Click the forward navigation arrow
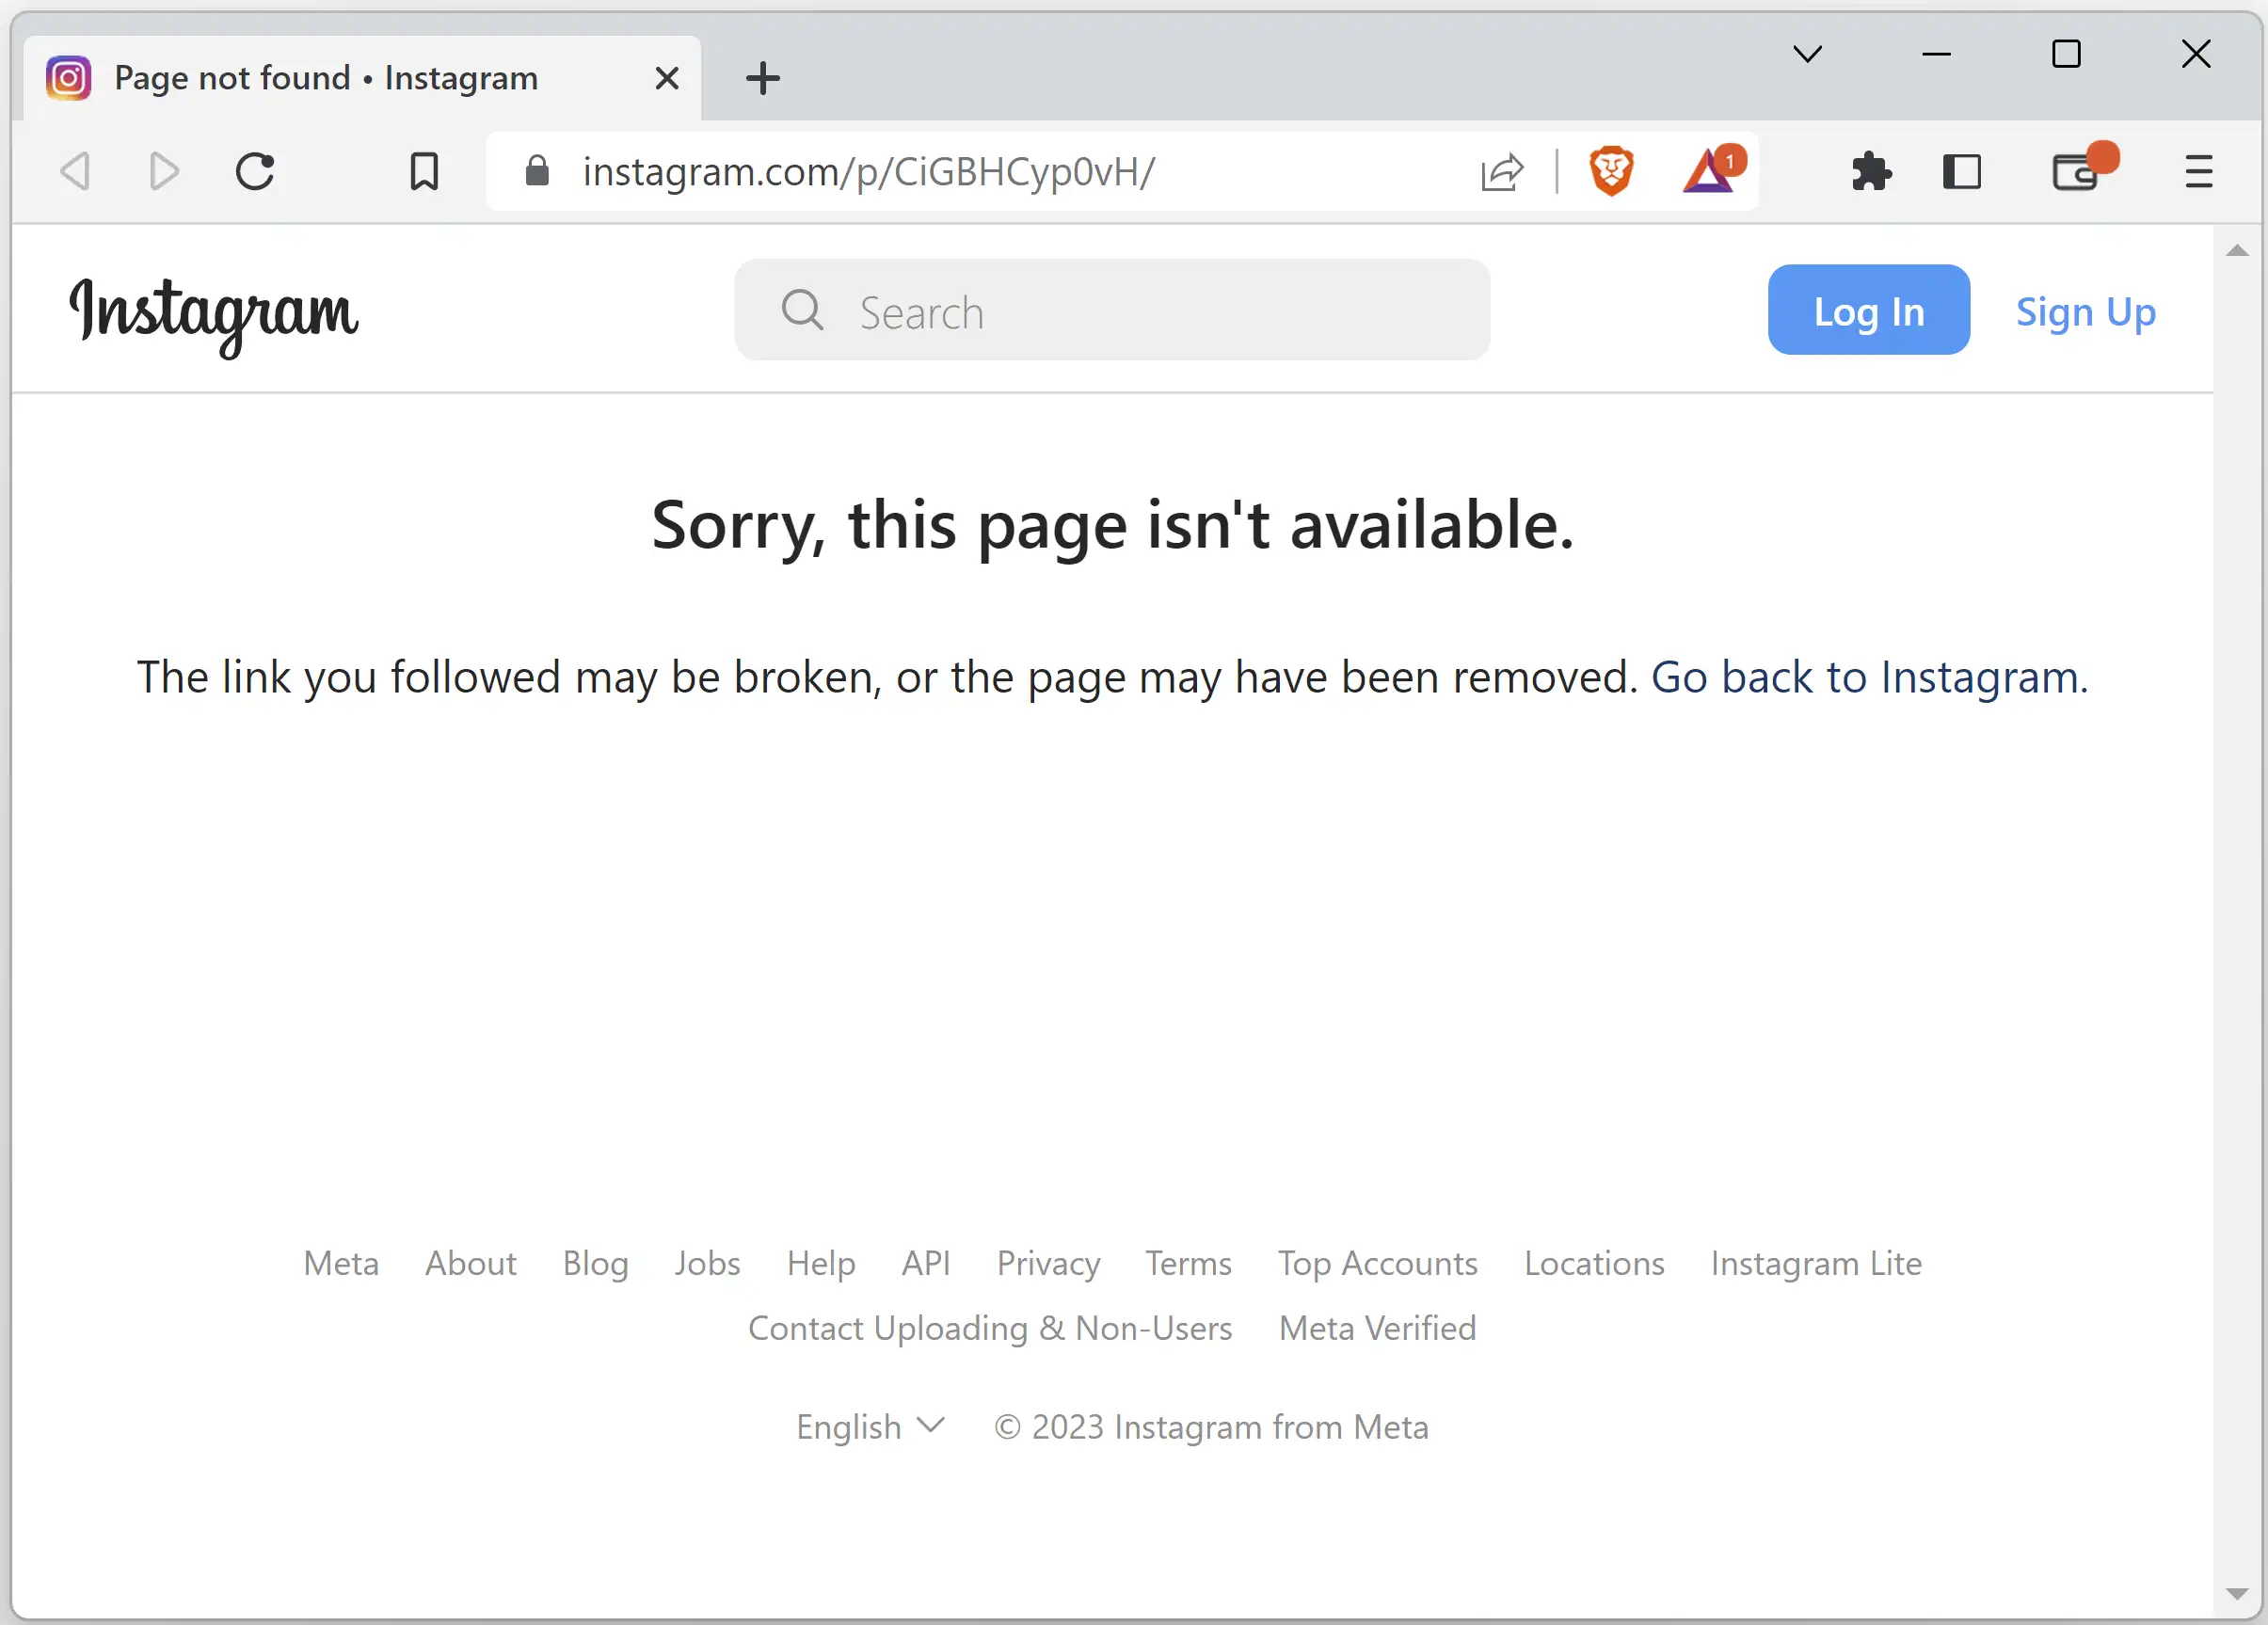The width and height of the screenshot is (2268, 1625). [164, 170]
